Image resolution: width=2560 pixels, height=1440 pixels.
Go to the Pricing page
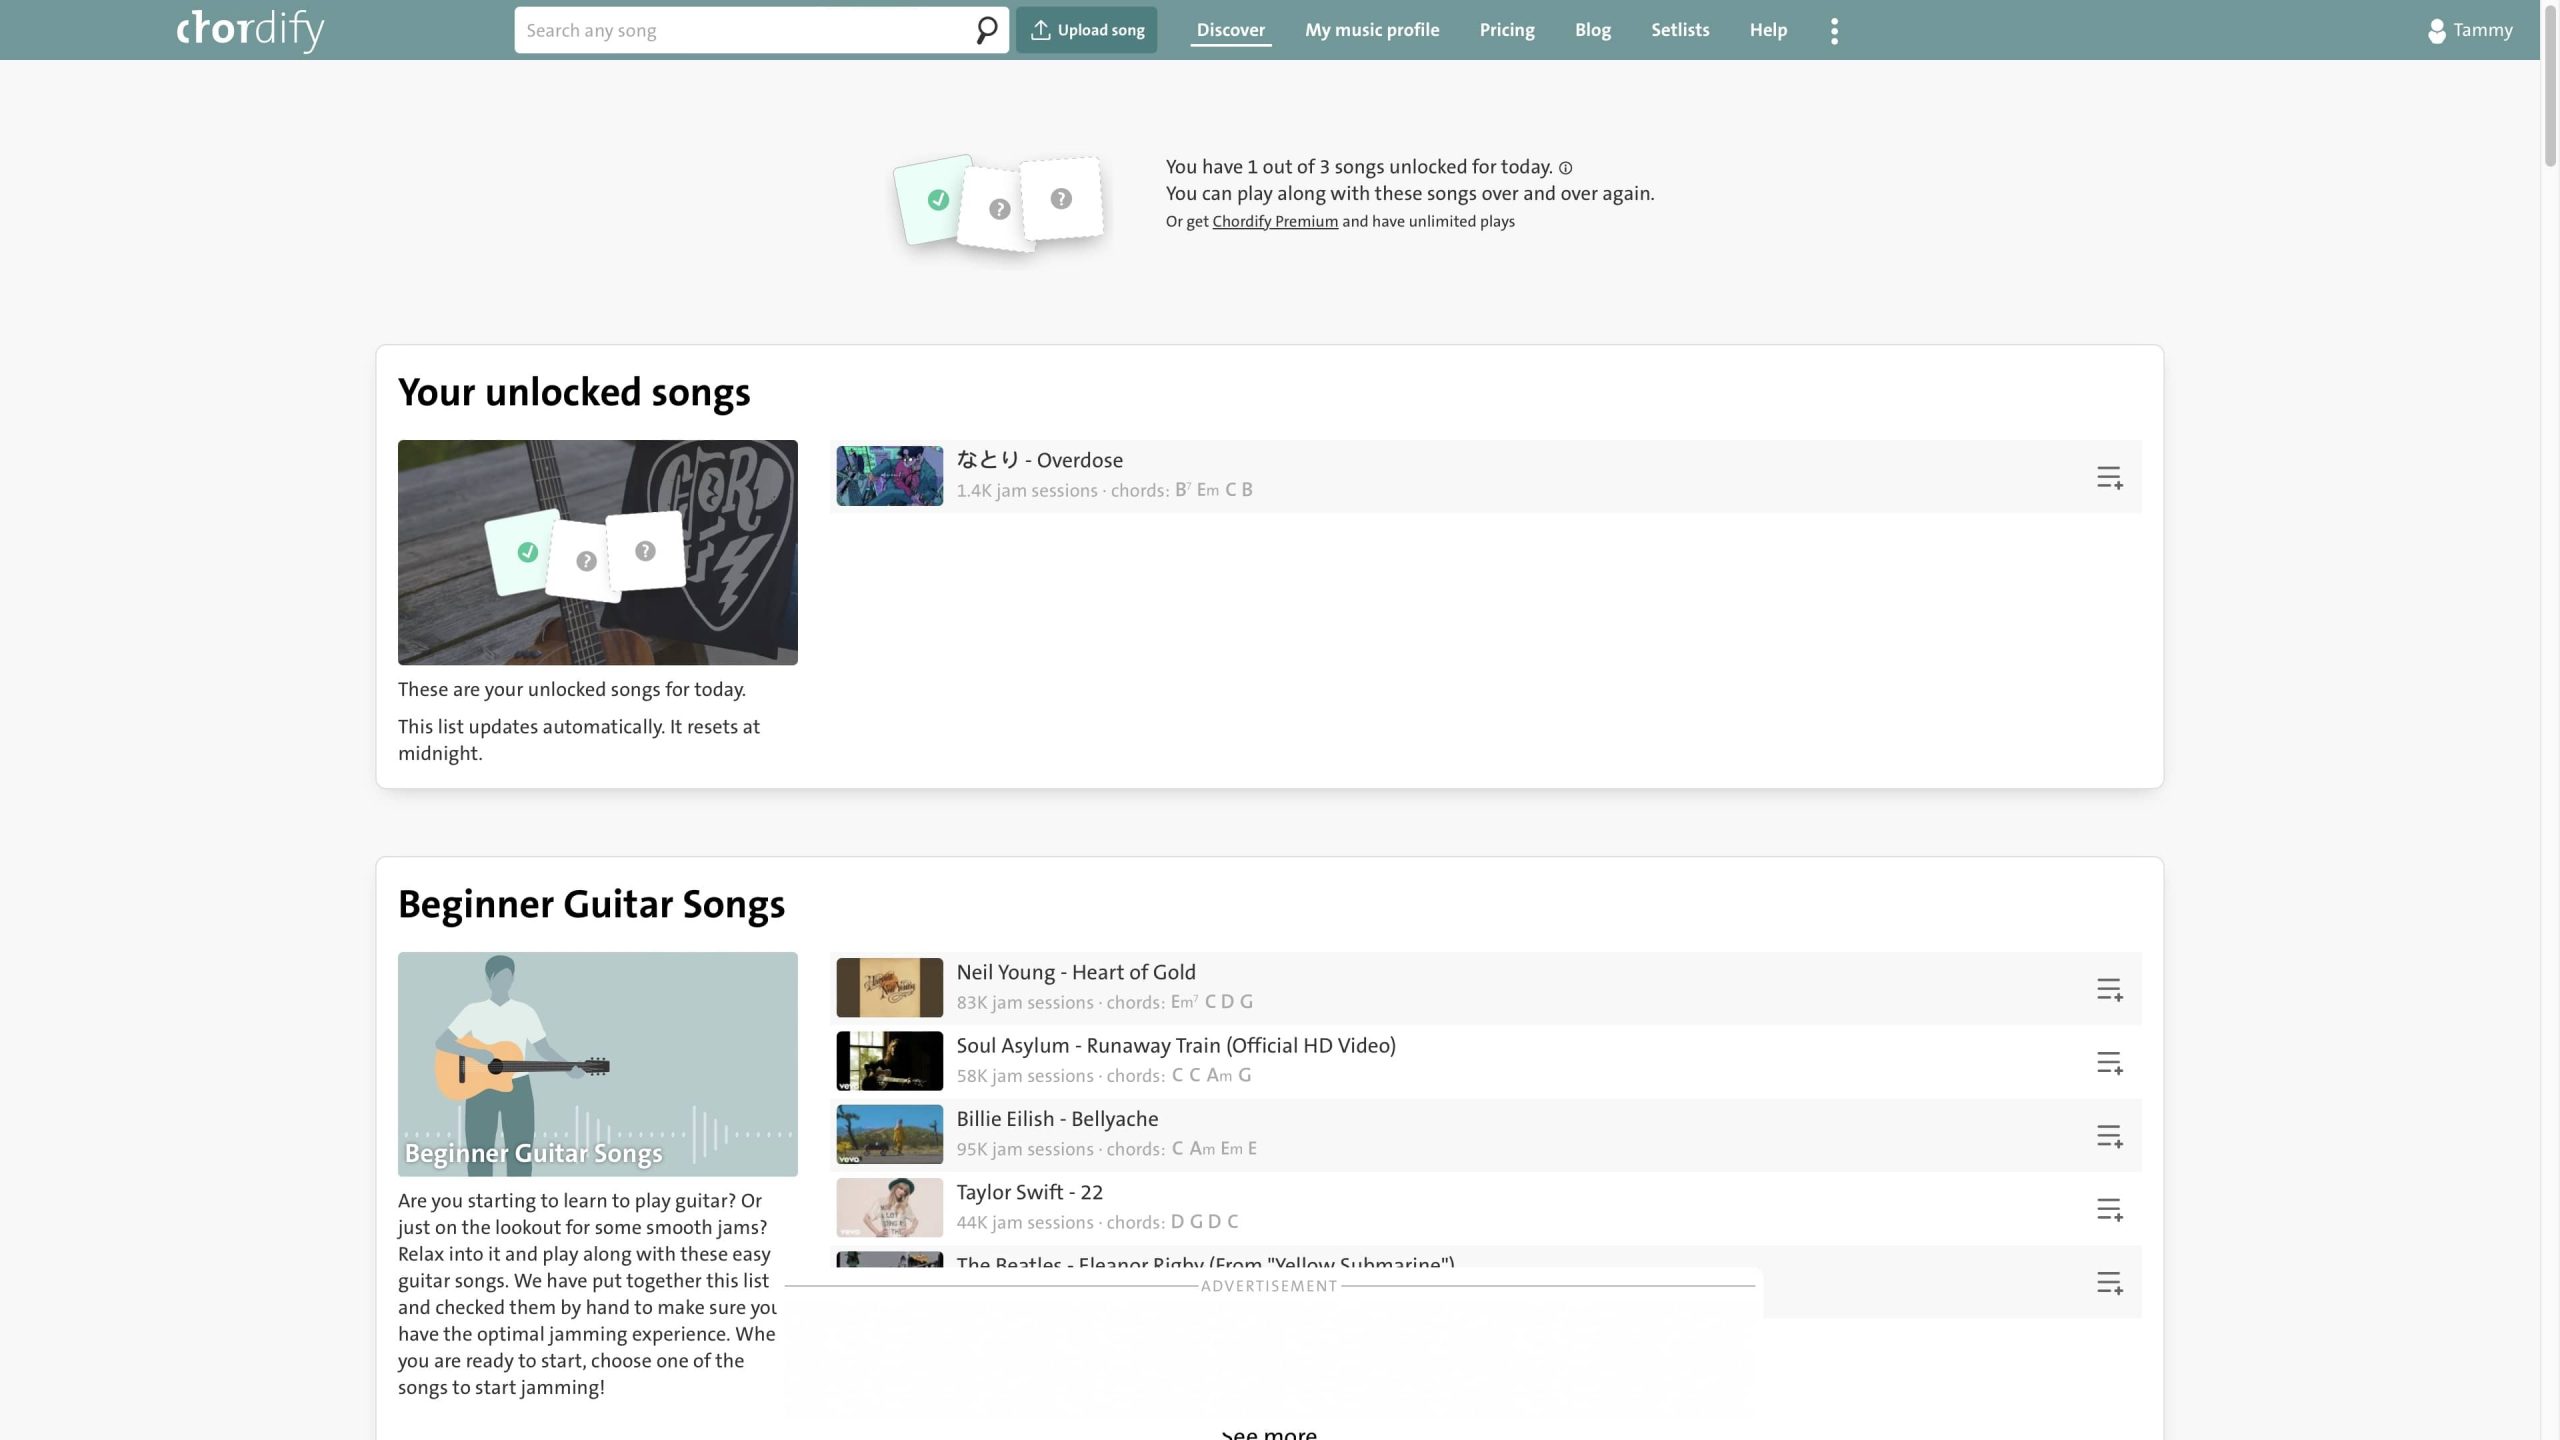pyautogui.click(x=1506, y=30)
